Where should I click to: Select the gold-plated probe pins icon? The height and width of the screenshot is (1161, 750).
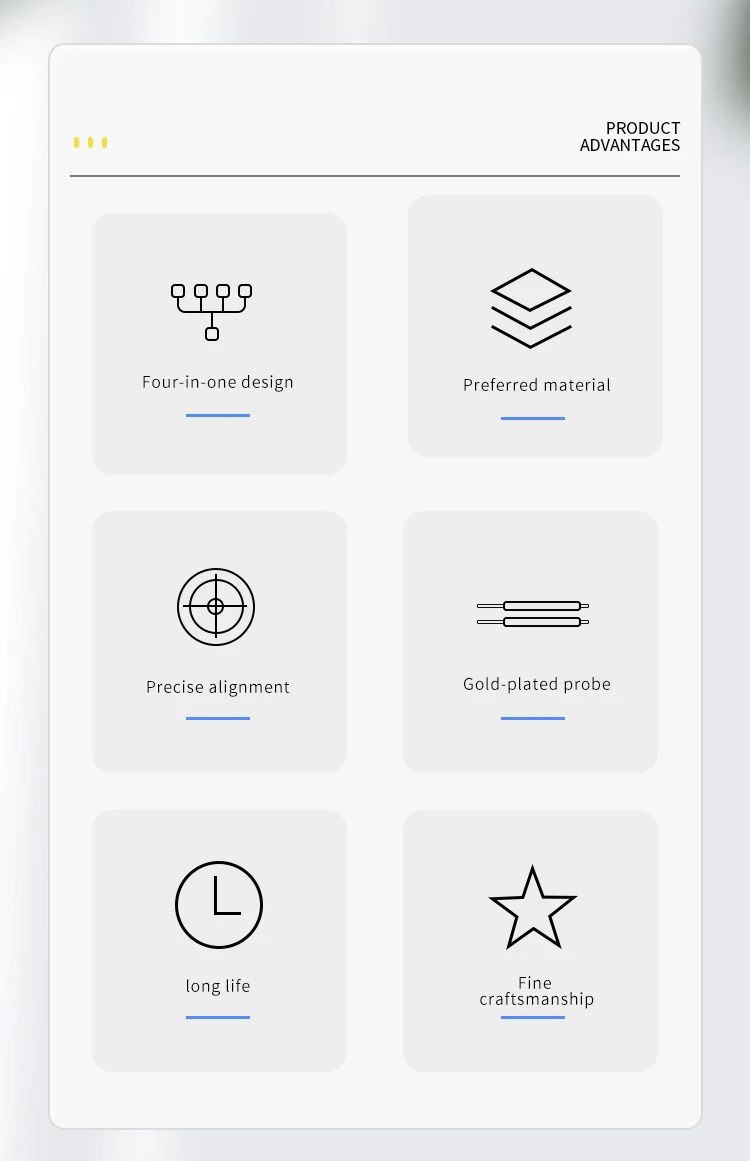coord(533,613)
